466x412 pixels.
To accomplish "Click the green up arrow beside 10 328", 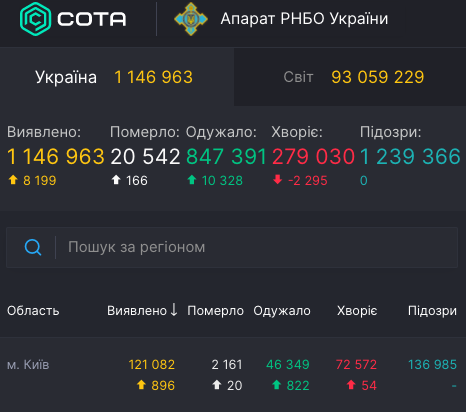I will [x=192, y=180].
